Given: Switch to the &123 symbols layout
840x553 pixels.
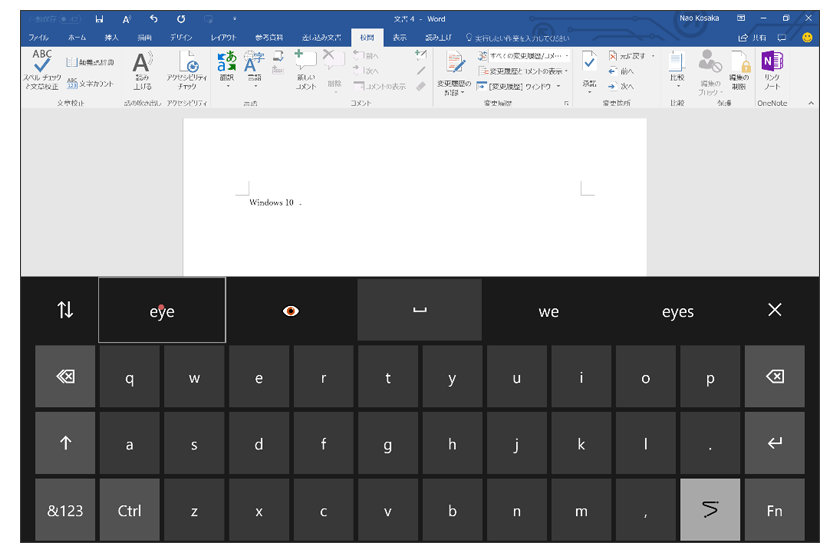Looking at the screenshot, I should (x=65, y=510).
